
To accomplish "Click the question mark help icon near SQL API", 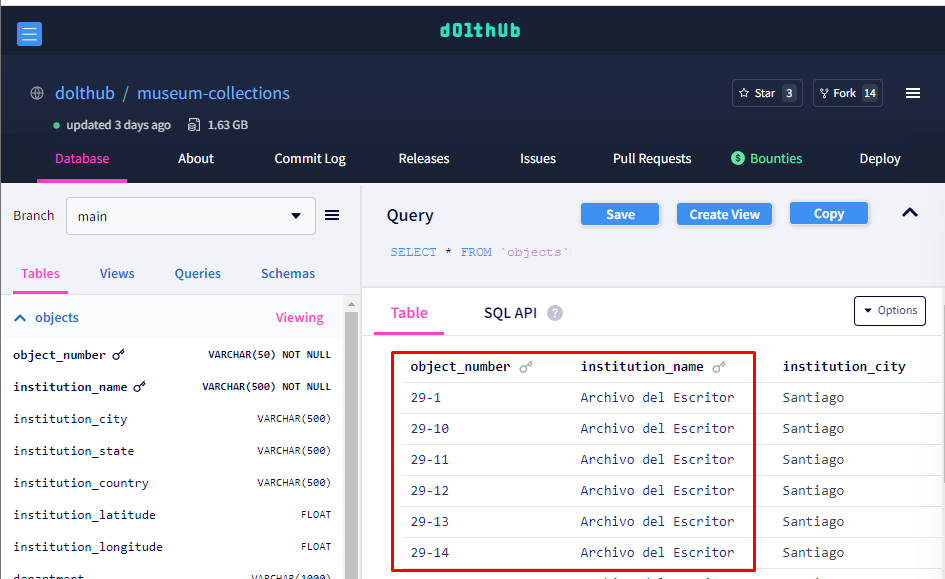I will [x=555, y=312].
